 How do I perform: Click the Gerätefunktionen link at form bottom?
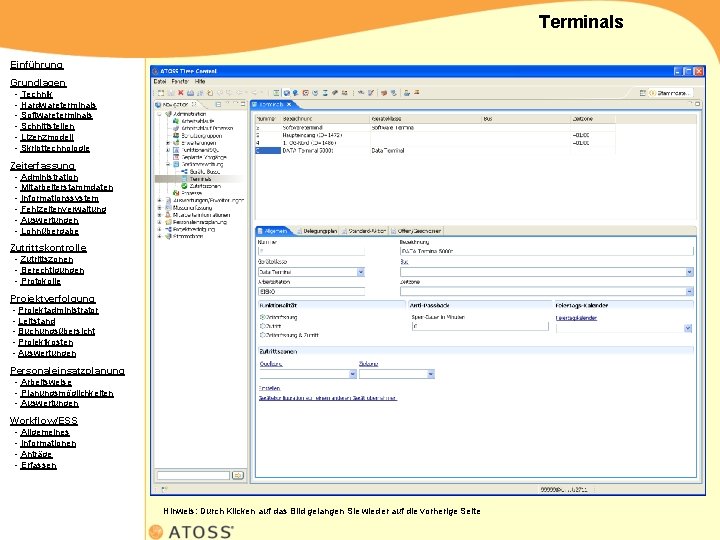[328, 398]
